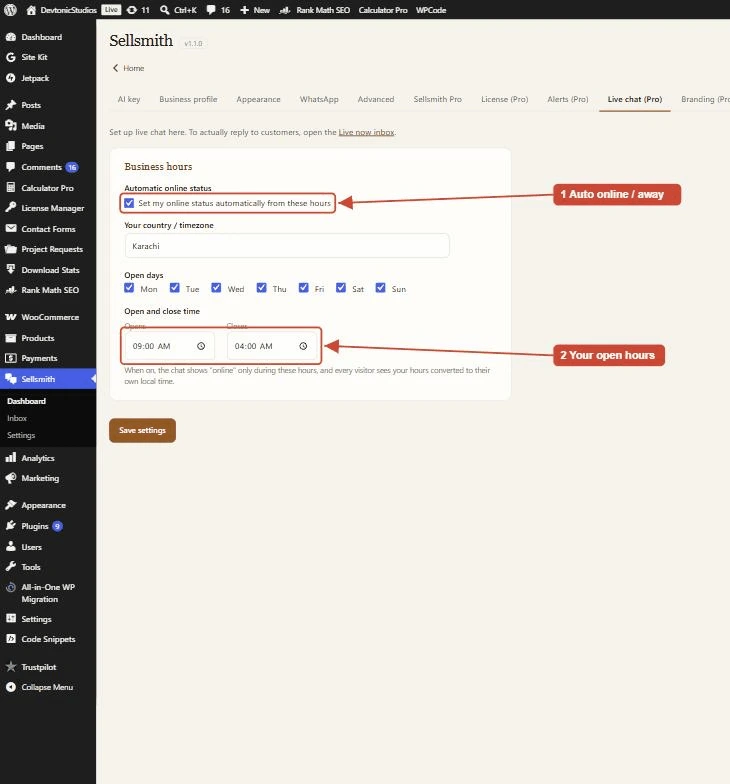Open Calculator Pro in the admin bar
730x784 pixels.
click(383, 10)
